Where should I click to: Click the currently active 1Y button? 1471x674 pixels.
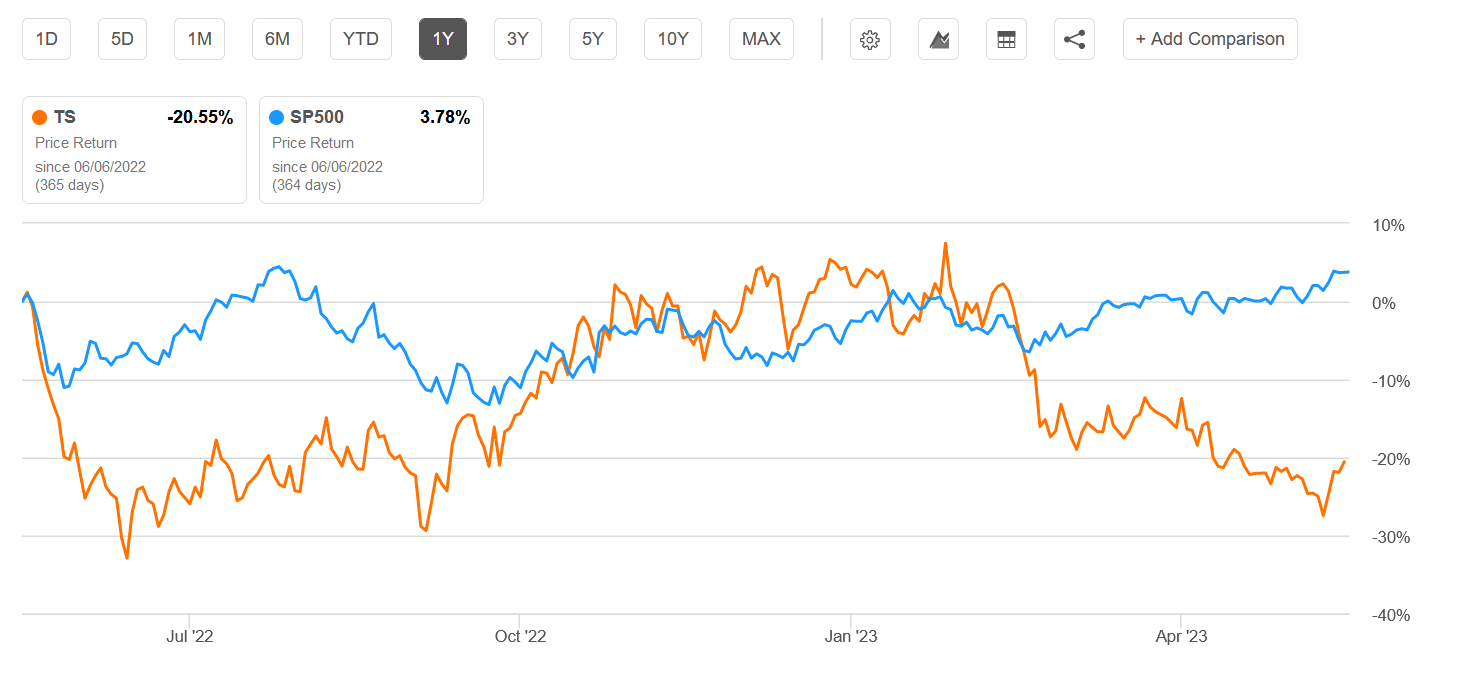pyautogui.click(x=442, y=39)
